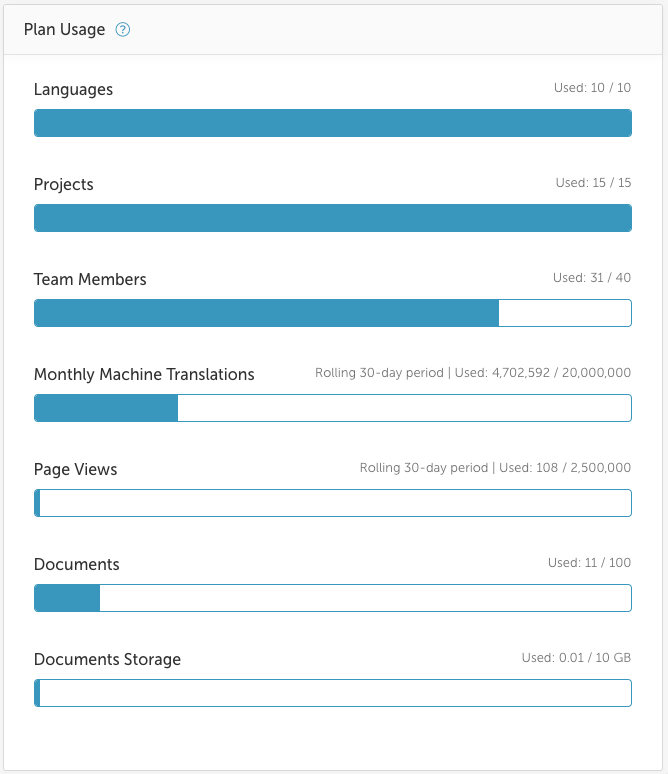Click the Documents Storage label
The height and width of the screenshot is (774, 668).
[107, 659]
